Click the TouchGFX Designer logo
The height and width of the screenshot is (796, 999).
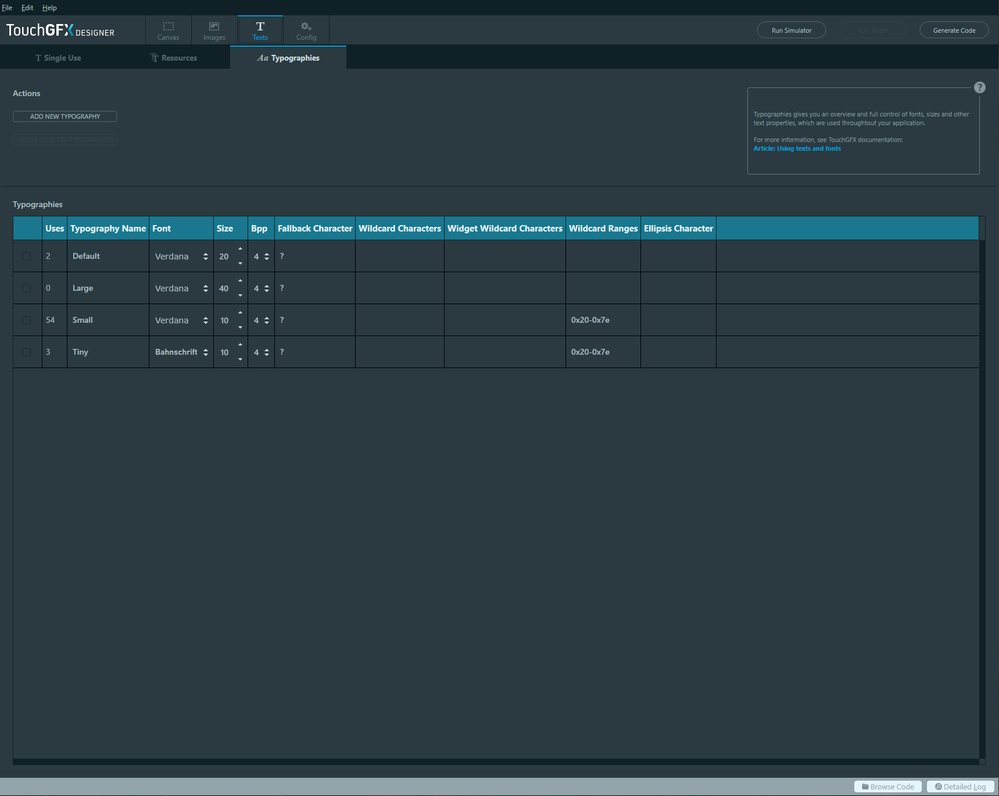point(61,30)
